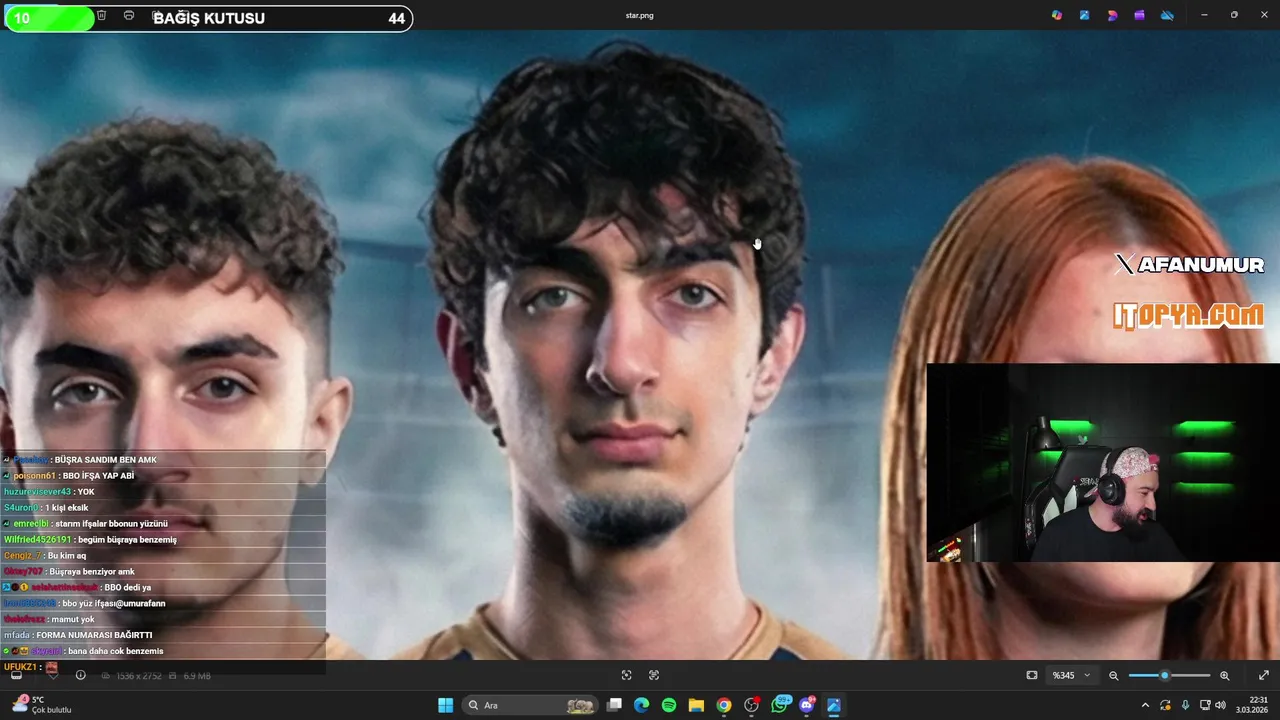Open Google Chrome from the taskbar
Image resolution: width=1280 pixels, height=720 pixels.
coord(723,705)
